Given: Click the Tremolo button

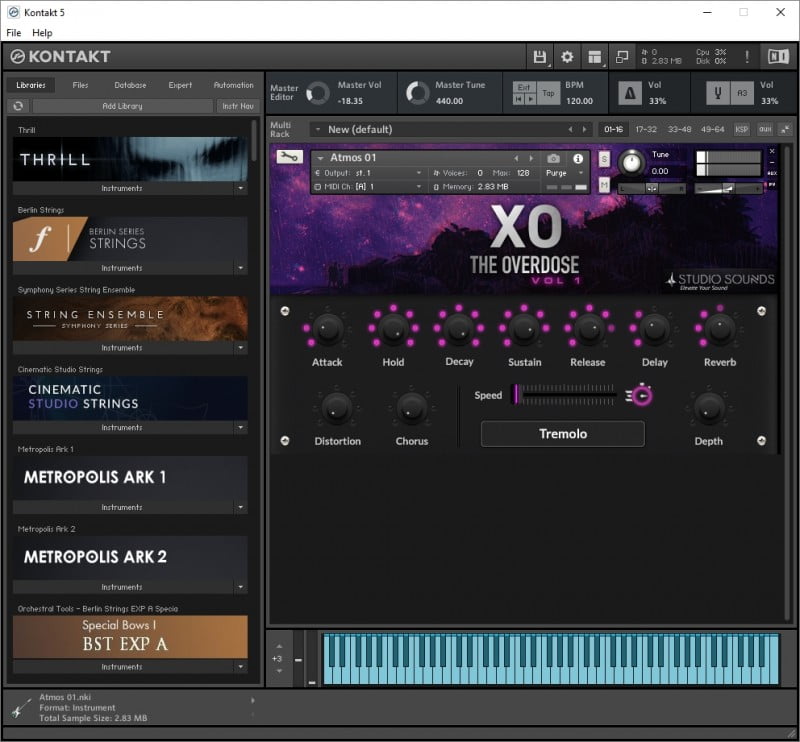Looking at the screenshot, I should (563, 434).
